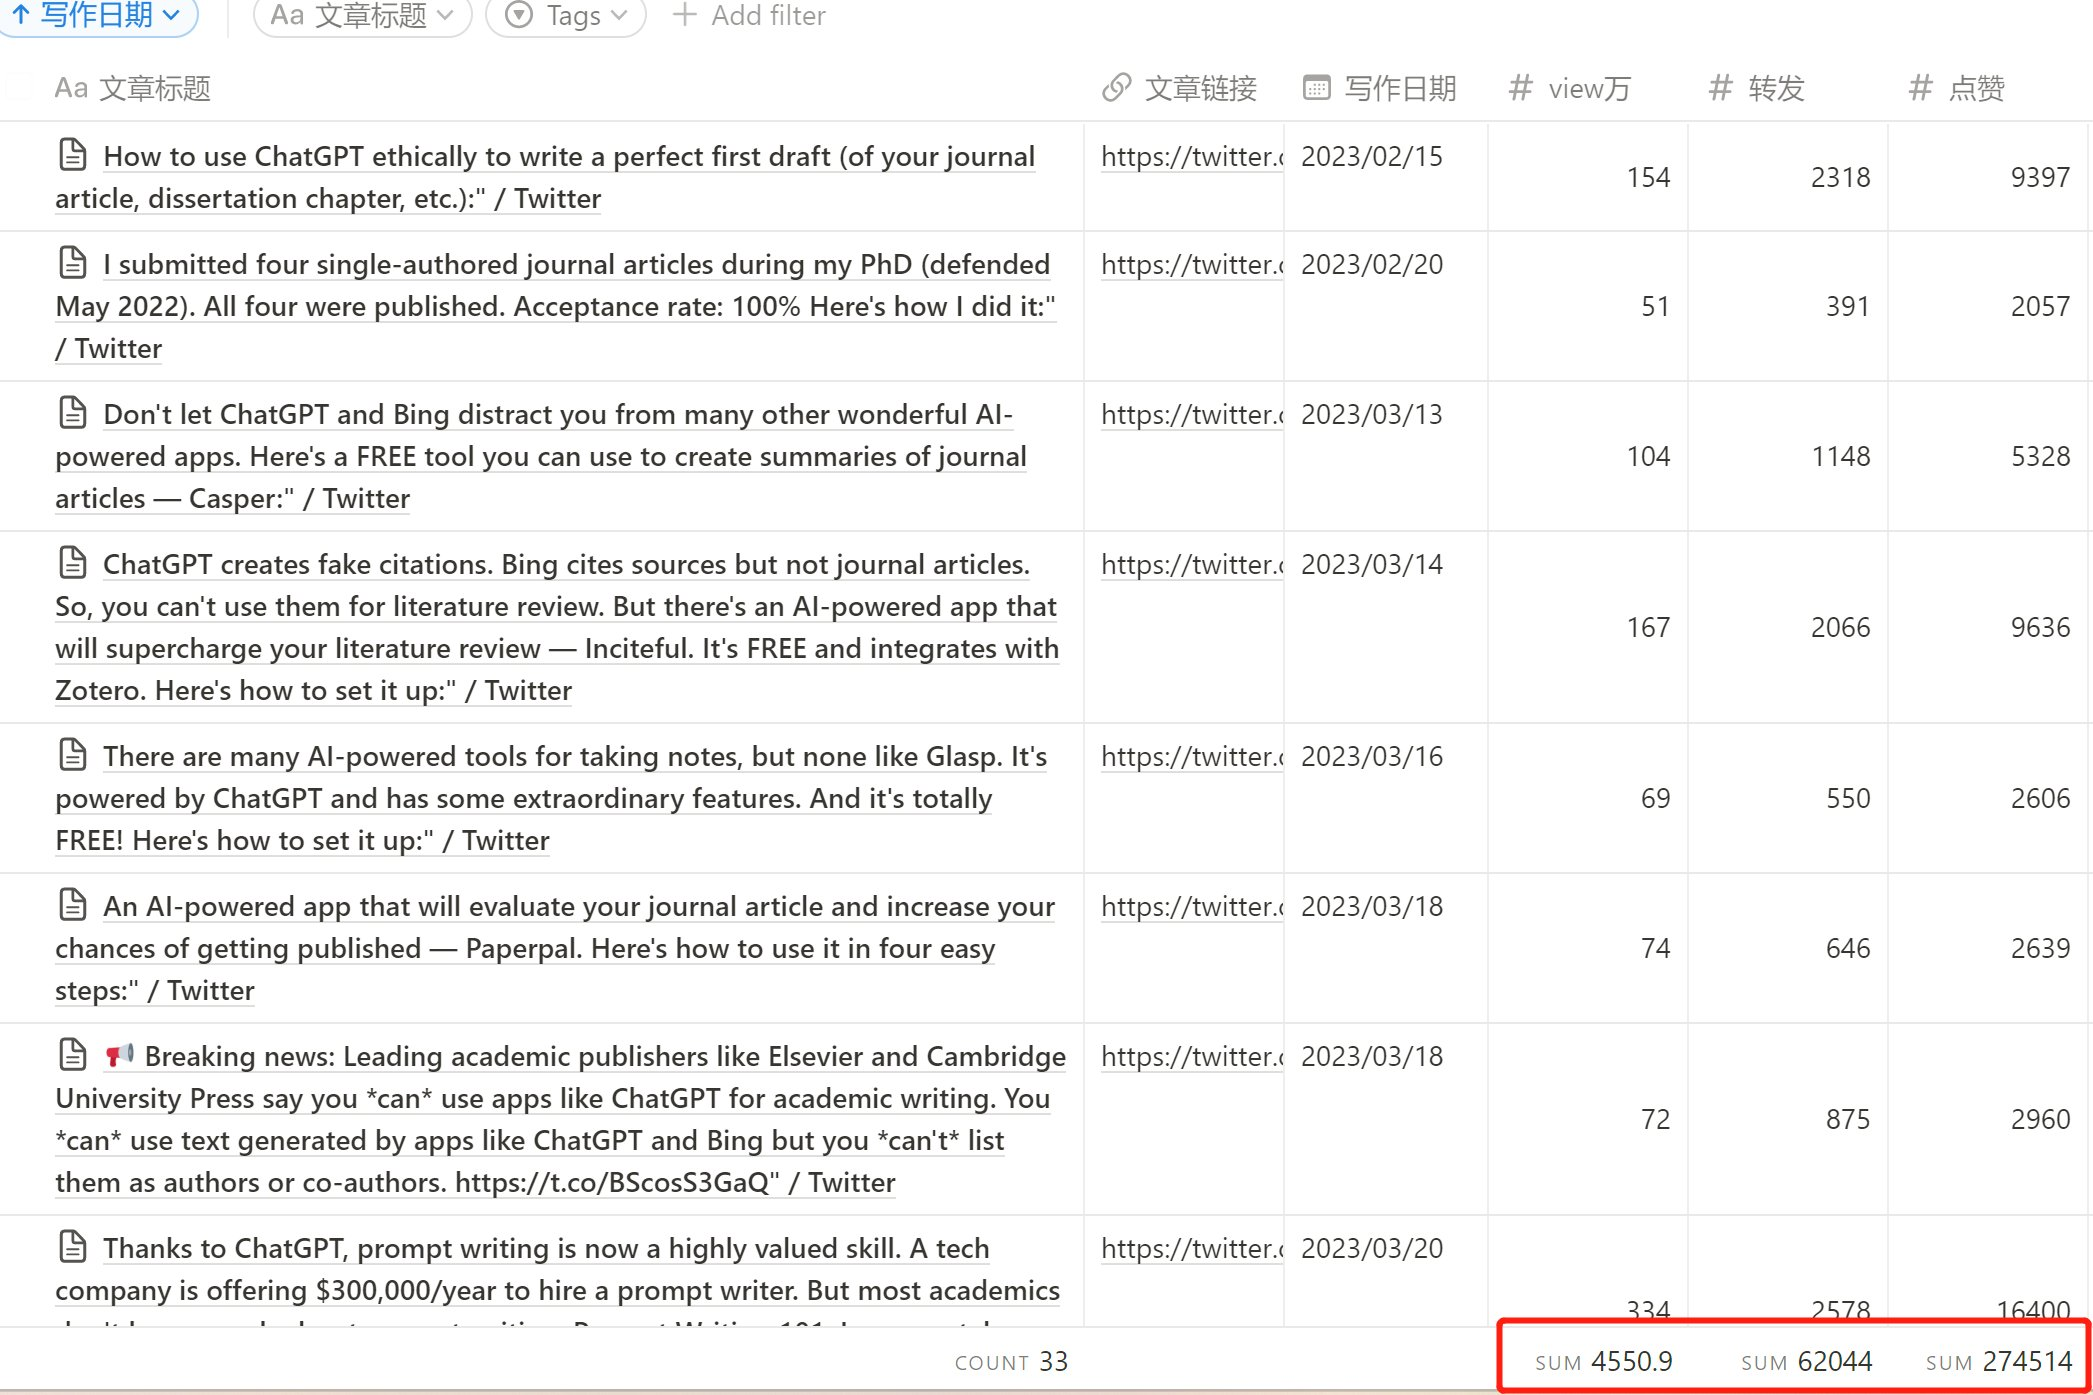
Task: Click the view万 column header
Action: click(x=1570, y=88)
